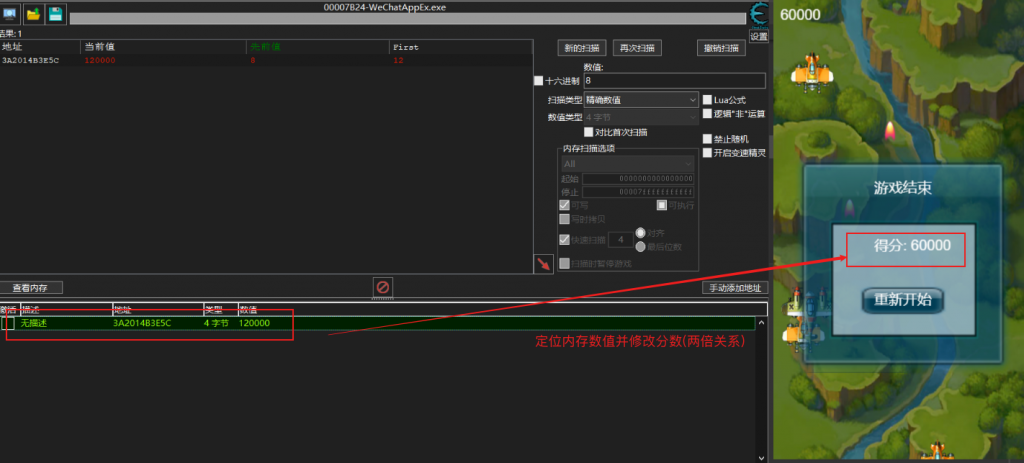This screenshot has width=1024, height=463.
Task: Click 先前值 column header
Action: (318, 47)
